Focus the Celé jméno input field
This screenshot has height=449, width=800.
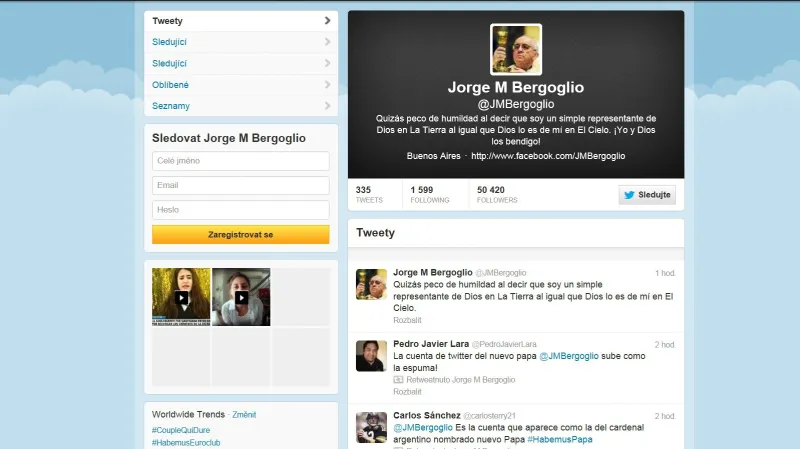(240, 161)
